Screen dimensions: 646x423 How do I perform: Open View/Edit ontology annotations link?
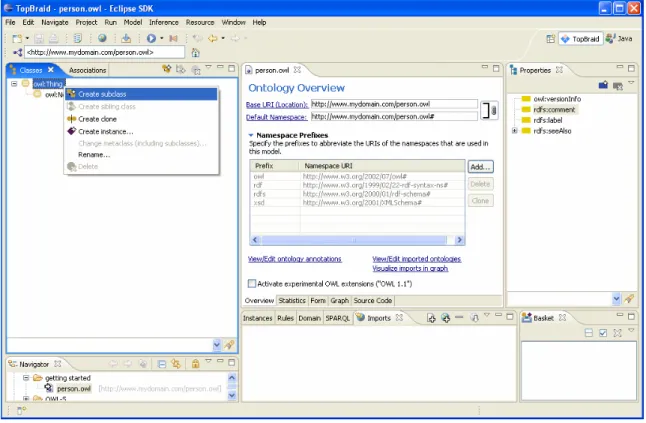[295, 259]
